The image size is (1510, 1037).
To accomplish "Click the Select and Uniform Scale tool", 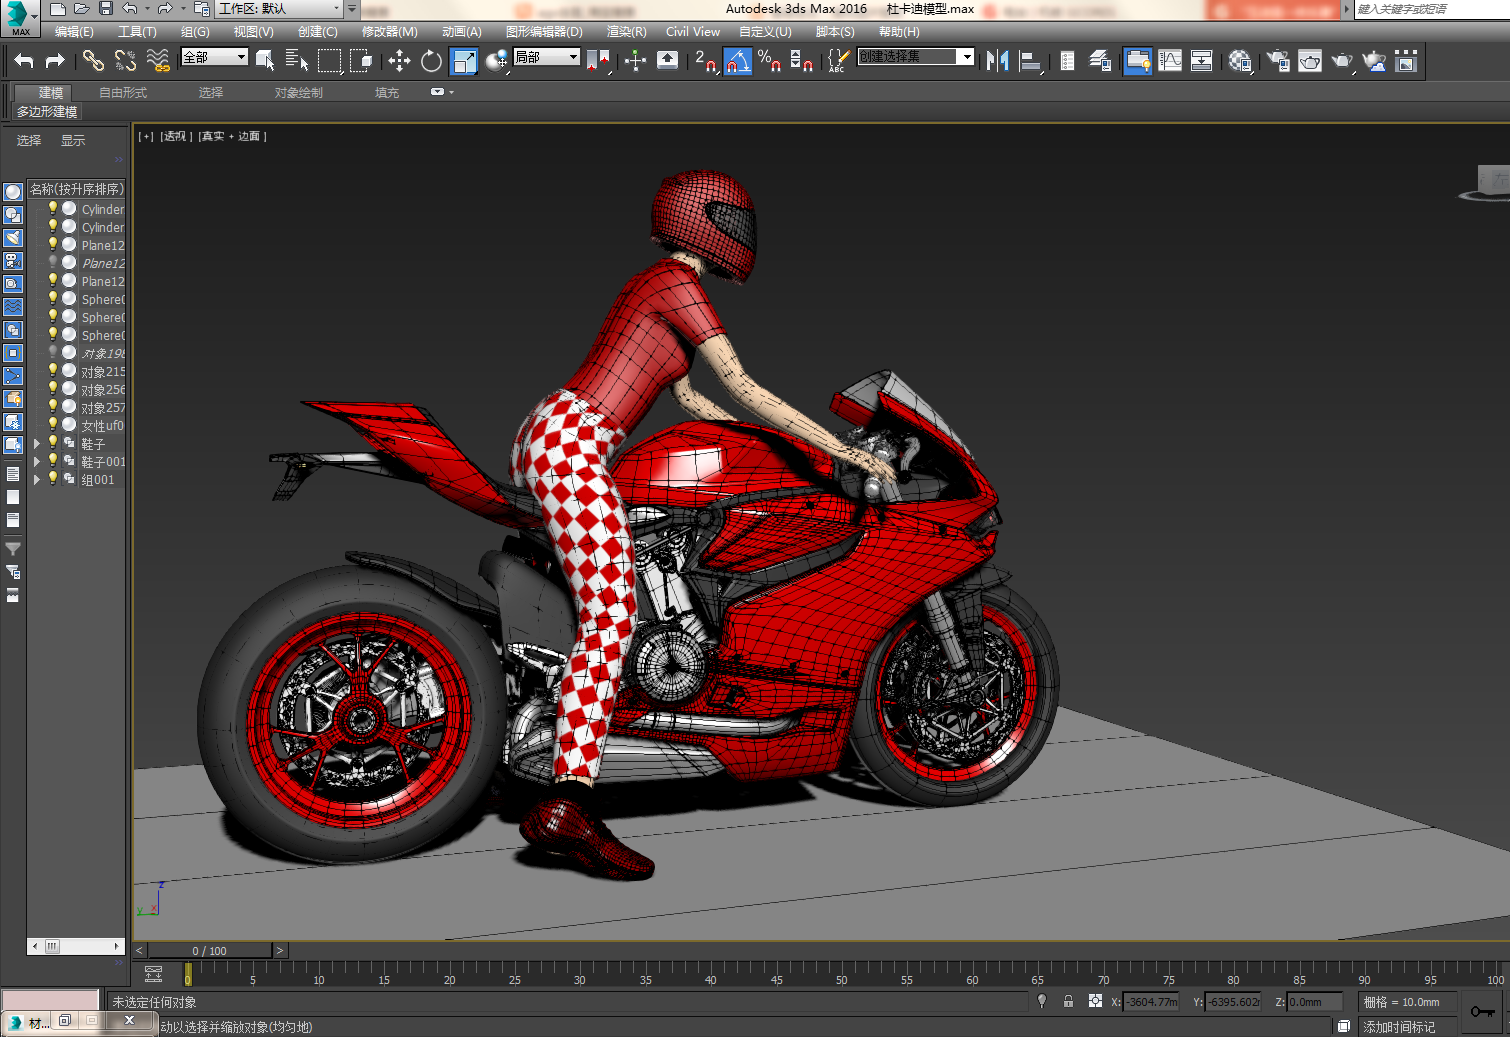I will [464, 61].
